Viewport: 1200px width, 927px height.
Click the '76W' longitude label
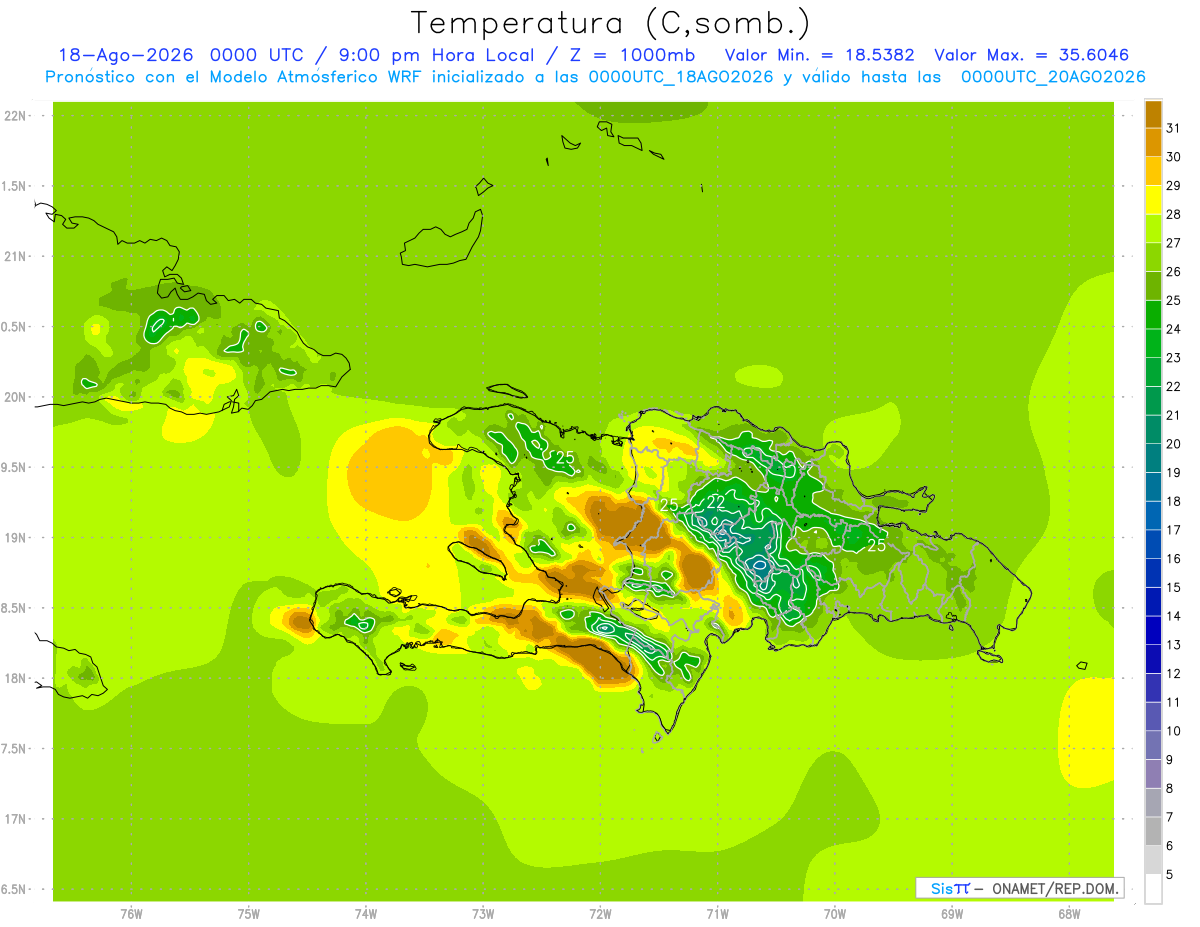(131, 914)
